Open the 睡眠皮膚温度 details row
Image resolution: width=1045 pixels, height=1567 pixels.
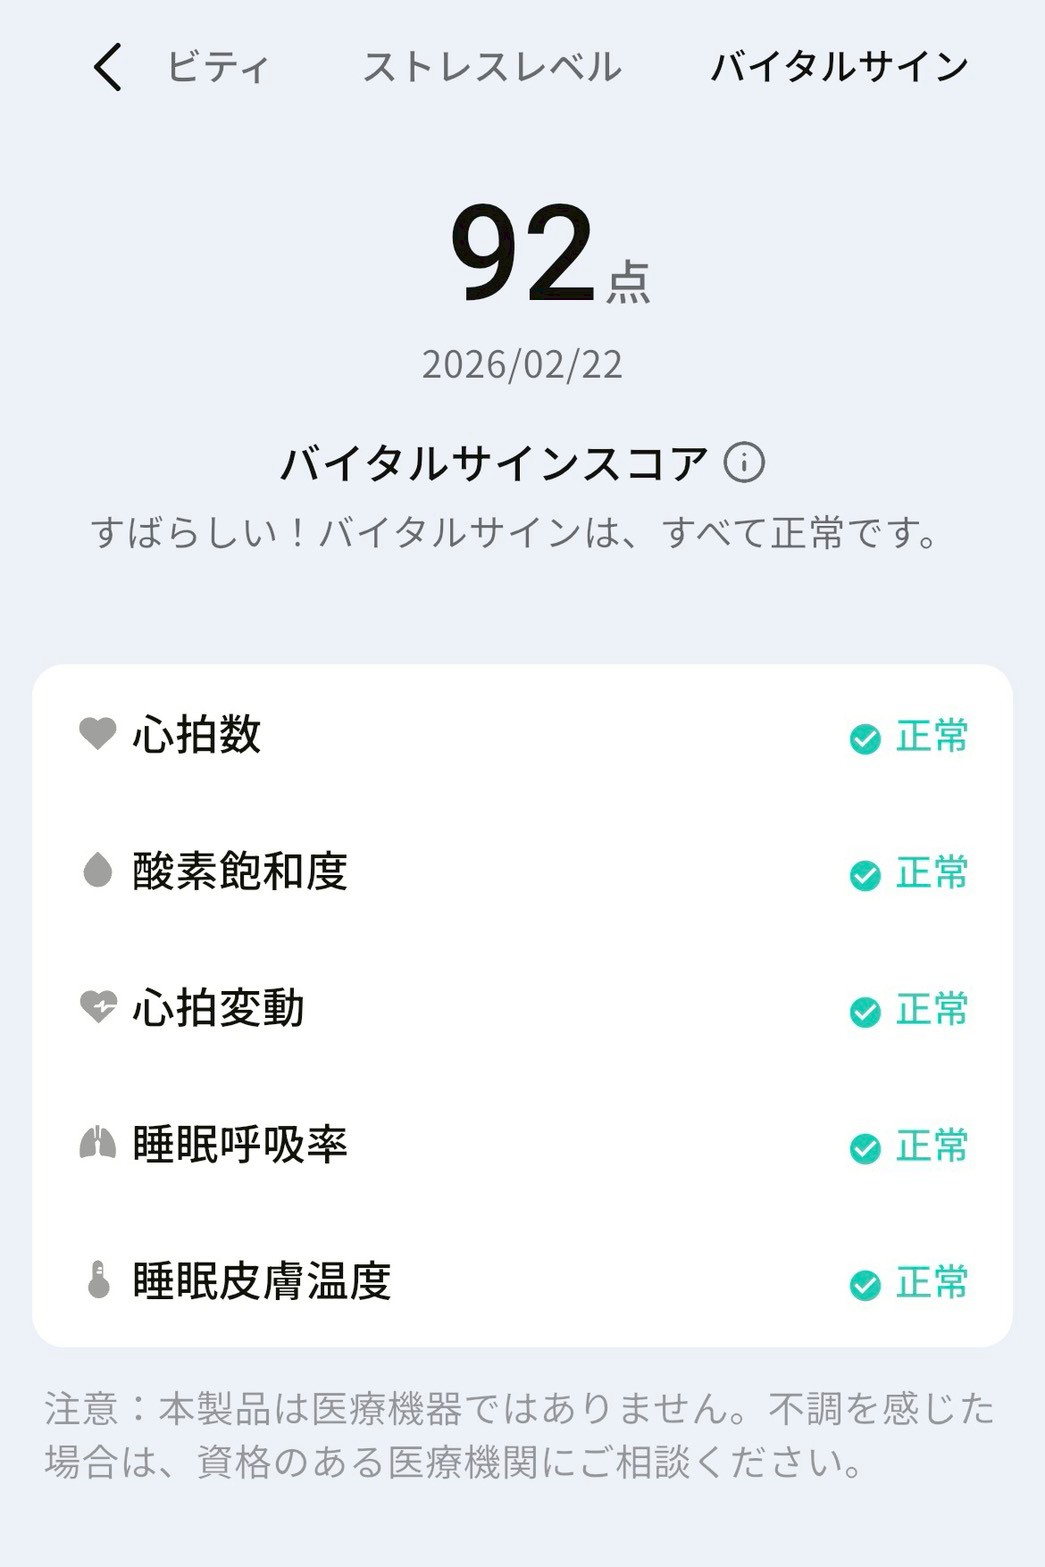522,1282
